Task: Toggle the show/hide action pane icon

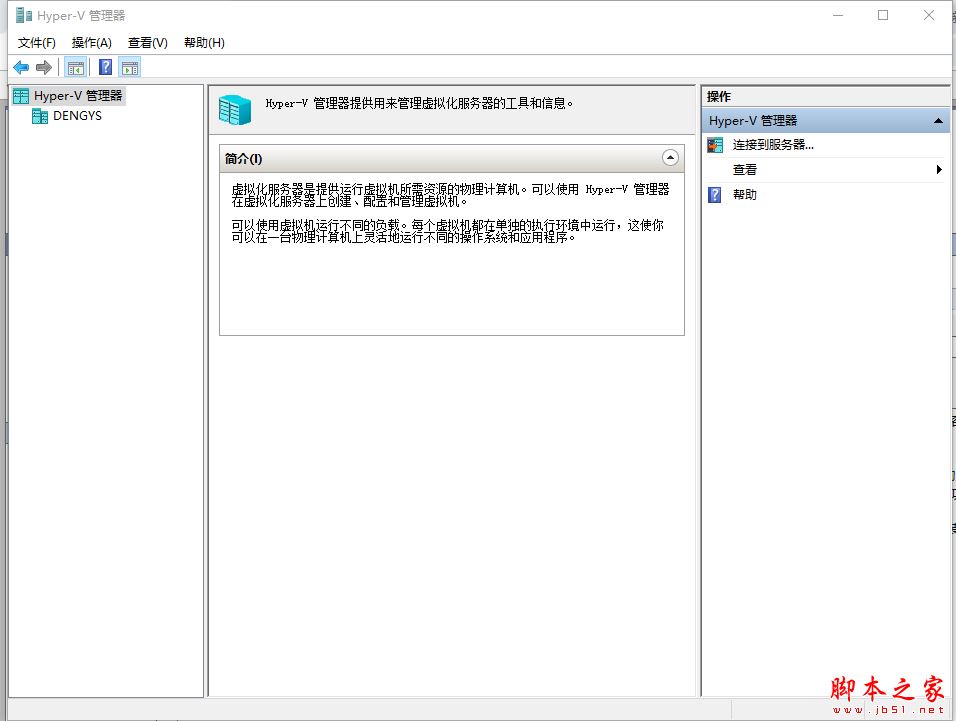Action: tap(130, 67)
